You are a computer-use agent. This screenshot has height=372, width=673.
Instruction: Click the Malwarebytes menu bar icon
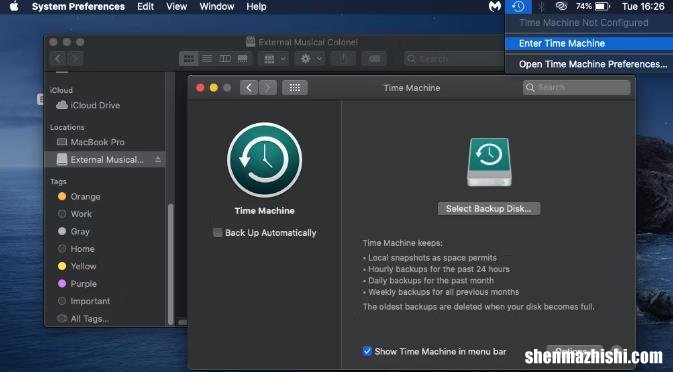click(x=495, y=6)
